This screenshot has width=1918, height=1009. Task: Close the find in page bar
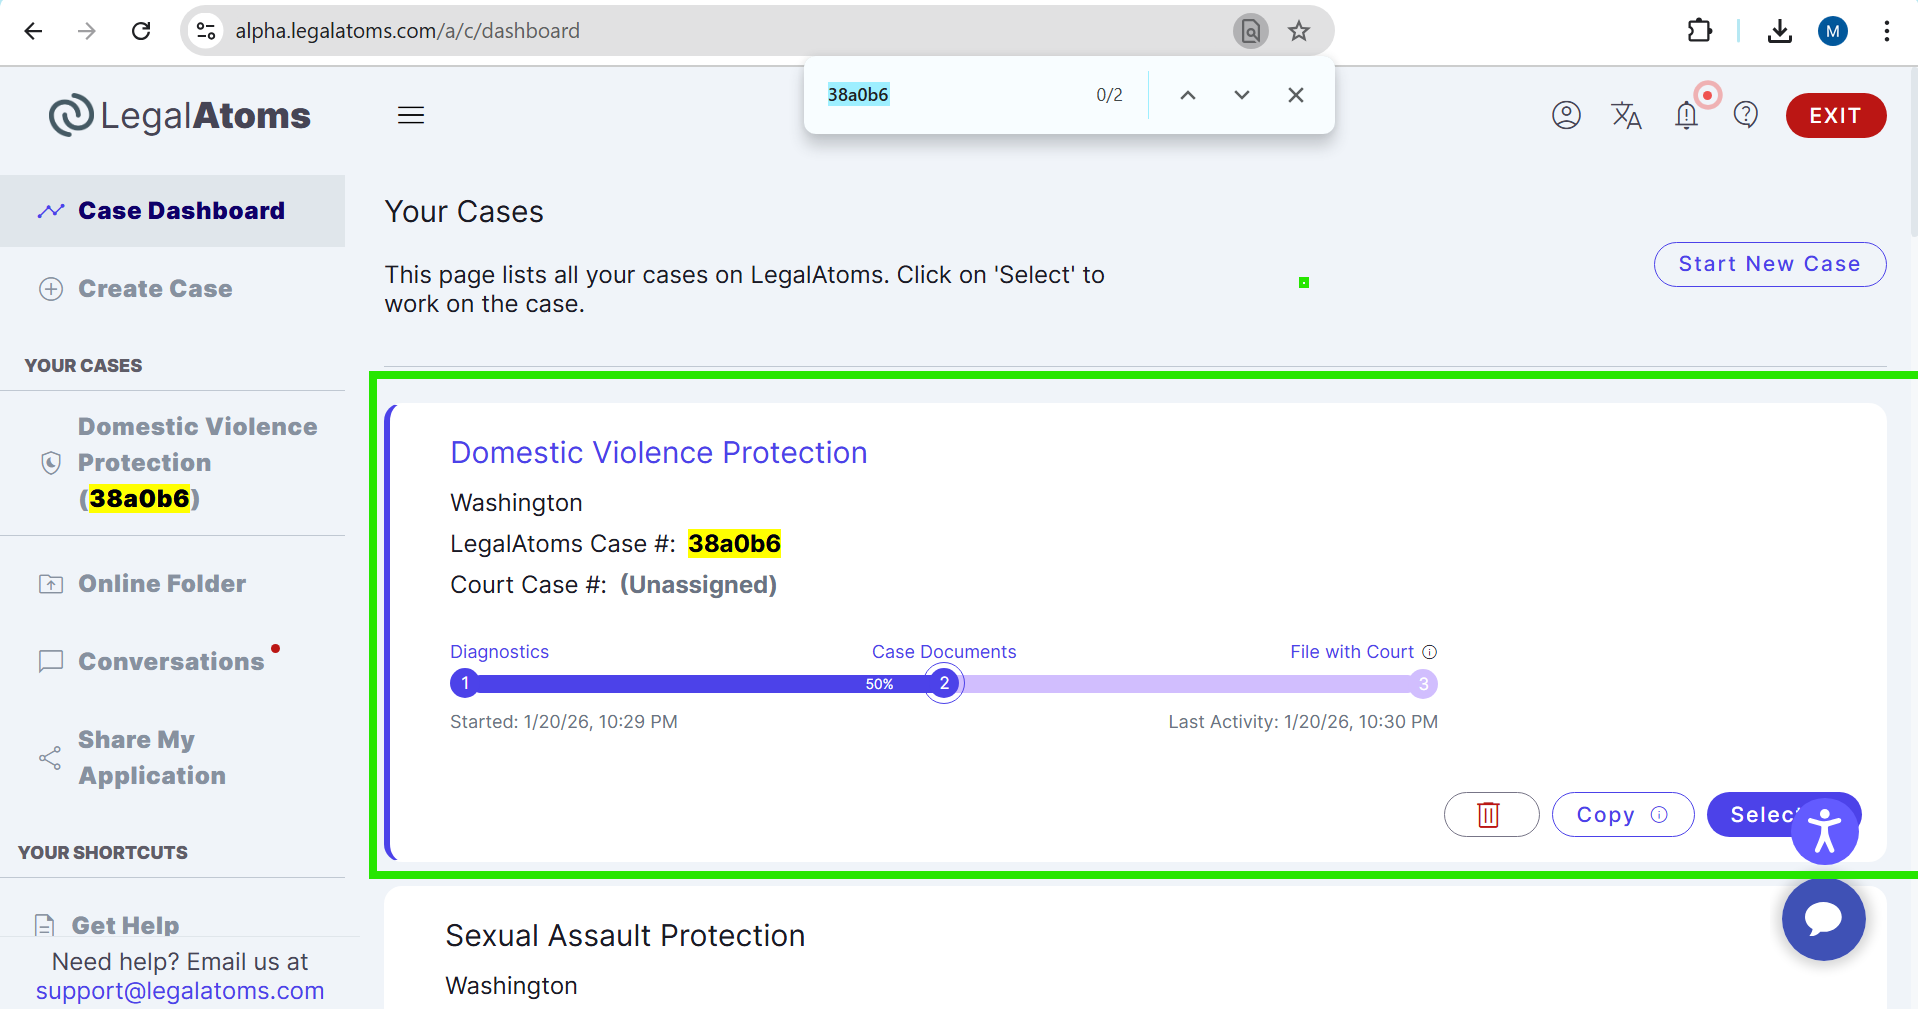(x=1296, y=95)
